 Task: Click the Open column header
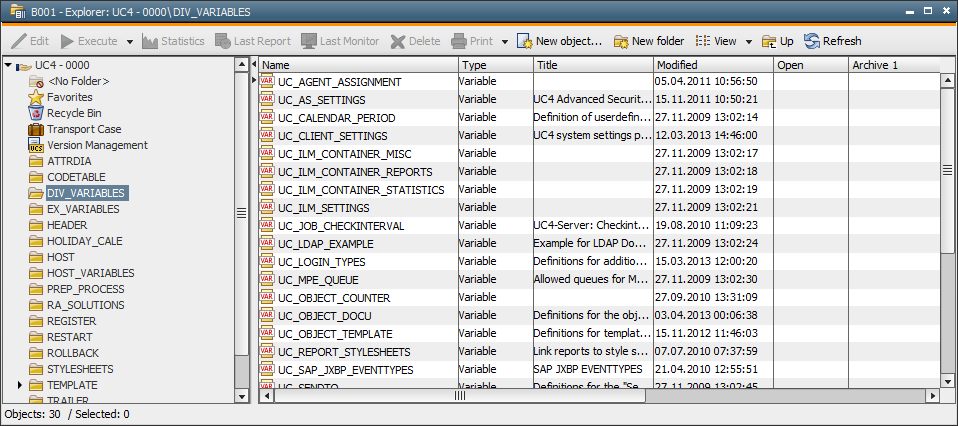(811, 65)
